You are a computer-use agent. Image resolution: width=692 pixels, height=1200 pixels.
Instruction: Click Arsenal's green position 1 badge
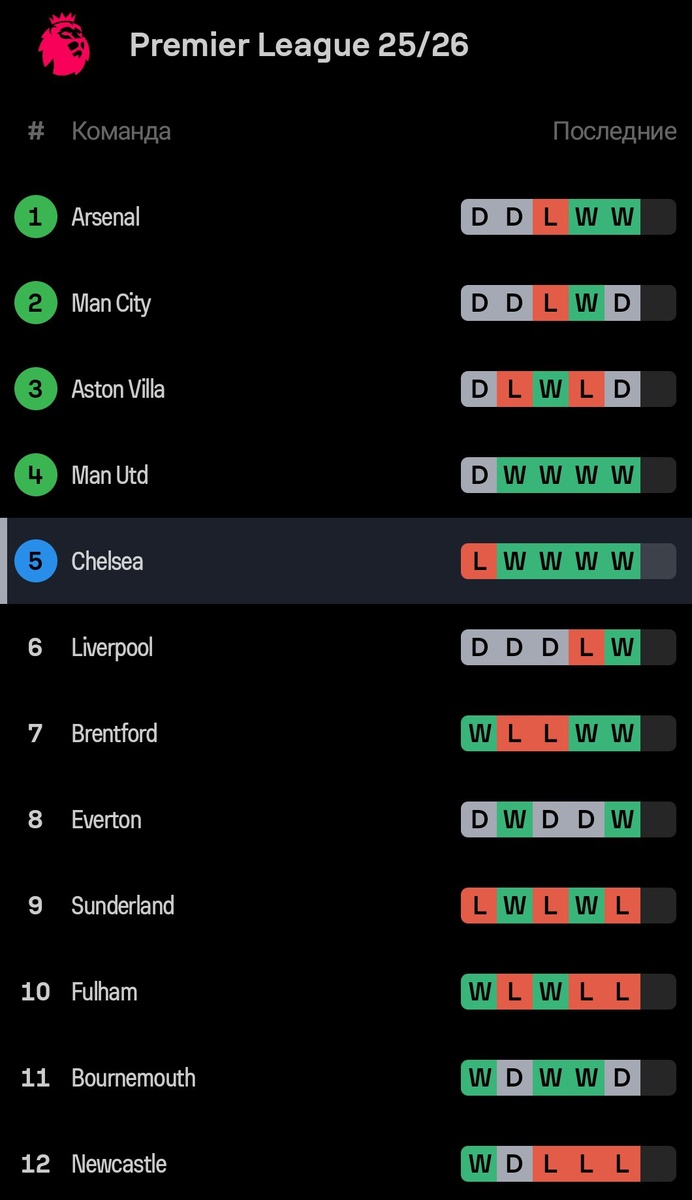[x=36, y=217]
